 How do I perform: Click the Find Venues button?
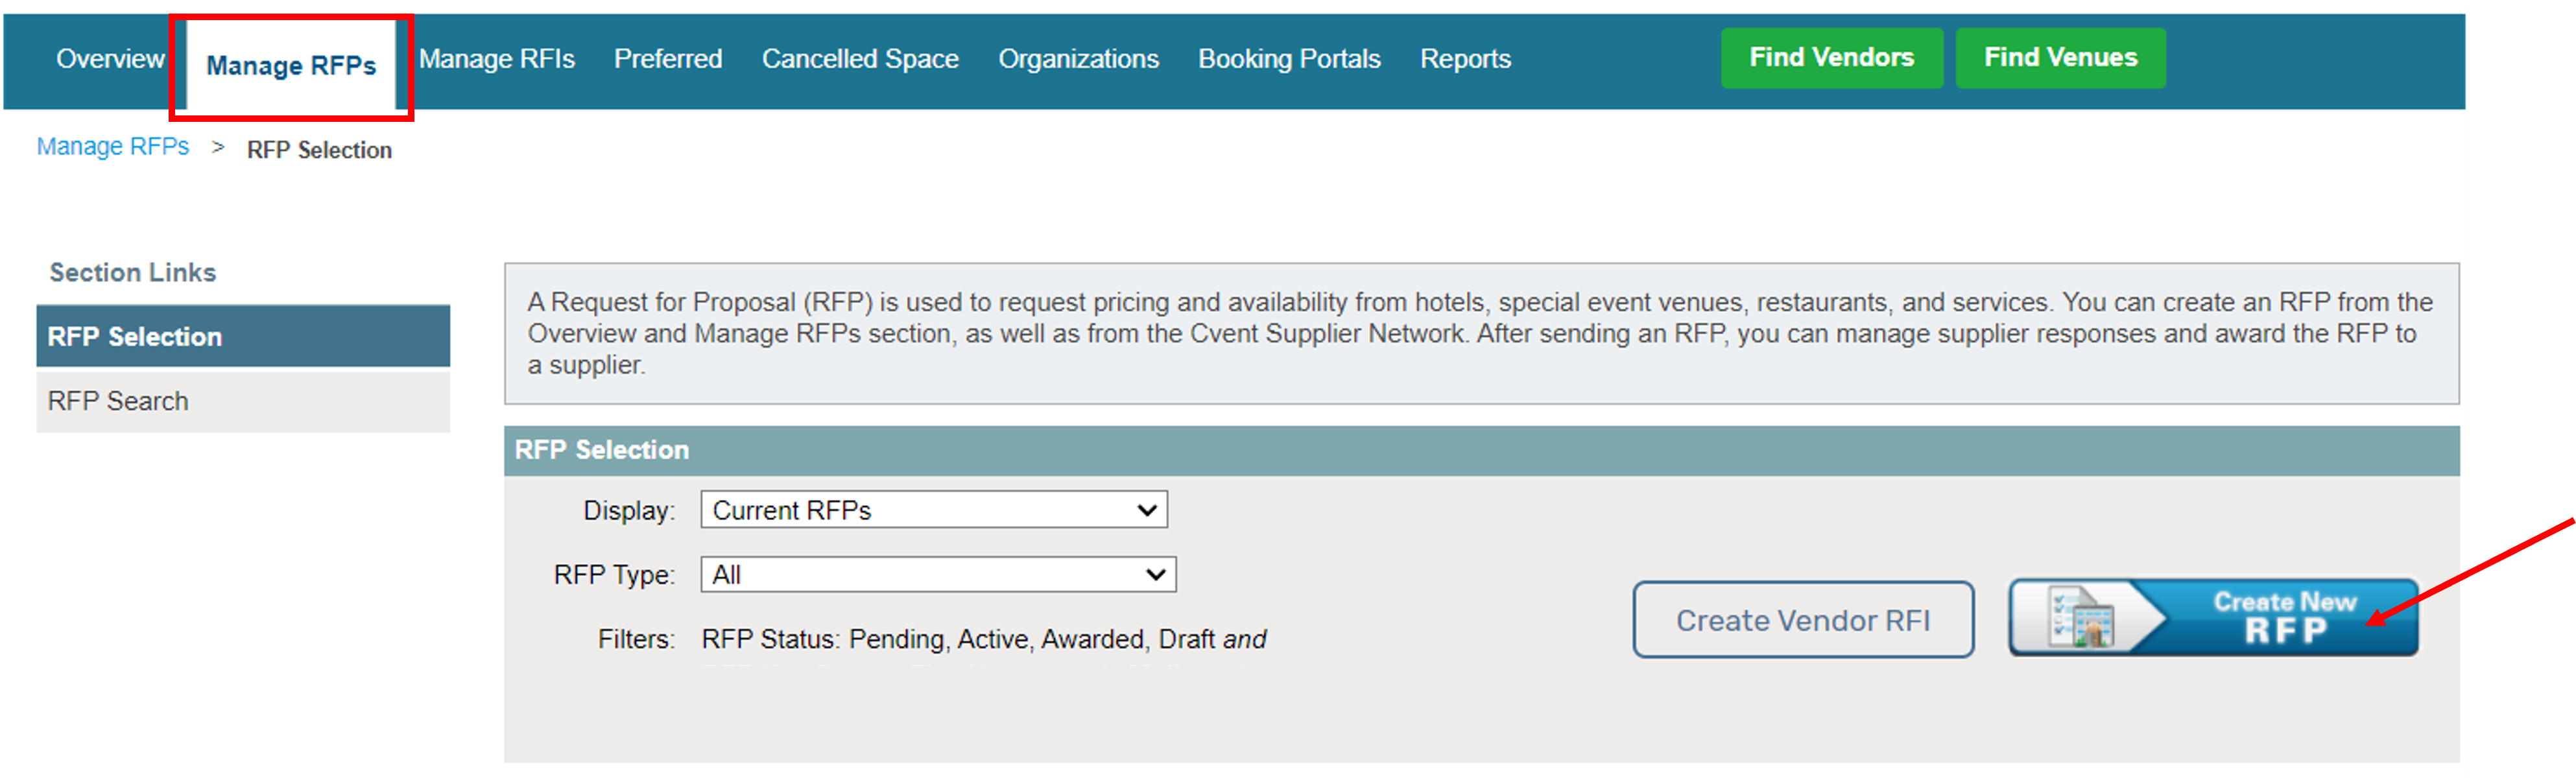pos(2061,57)
